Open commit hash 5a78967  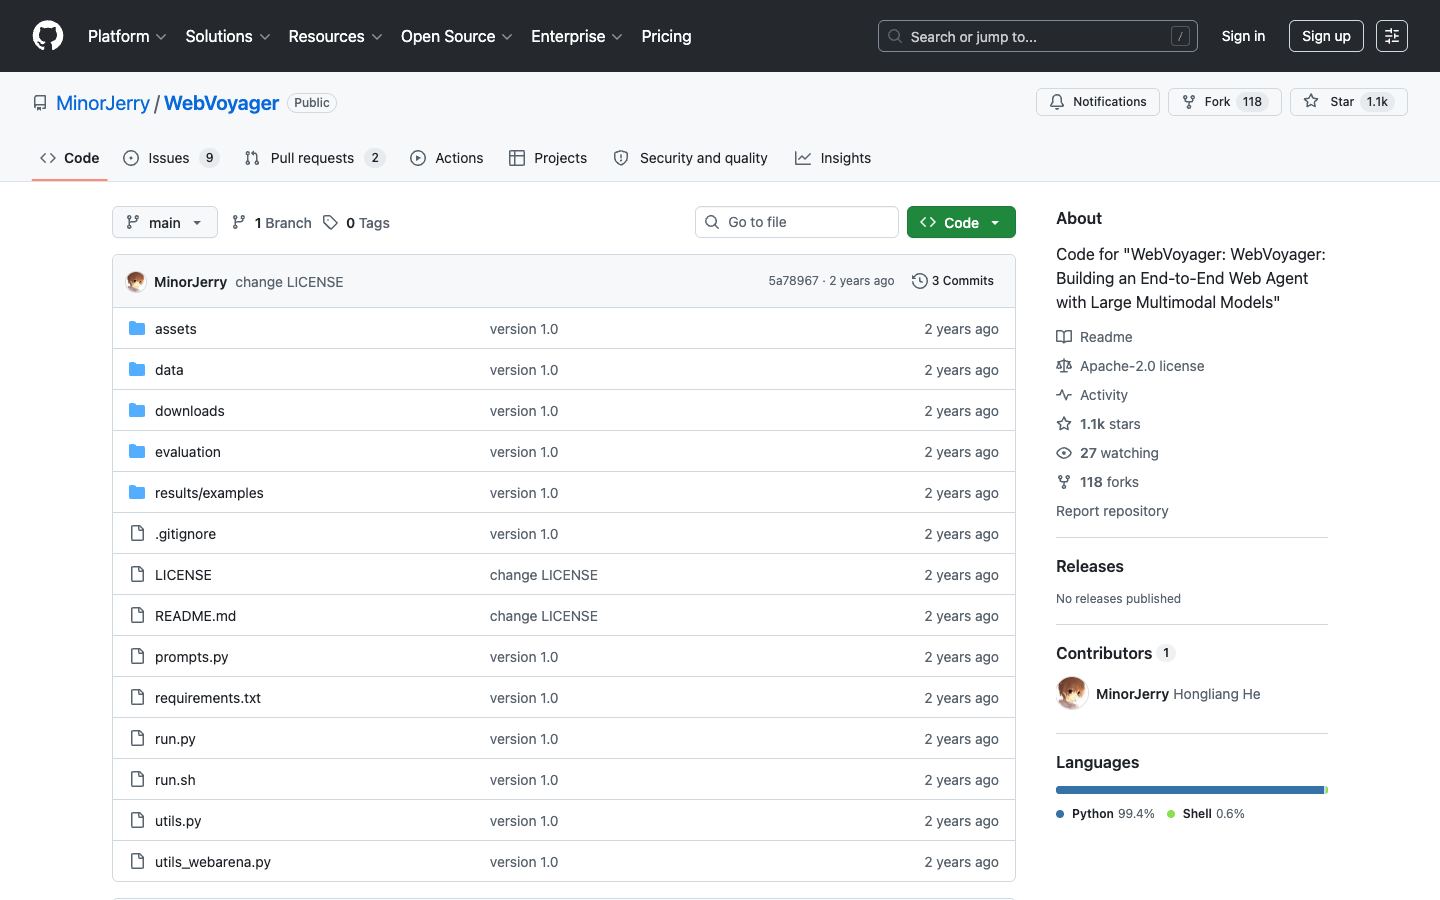pyautogui.click(x=793, y=281)
